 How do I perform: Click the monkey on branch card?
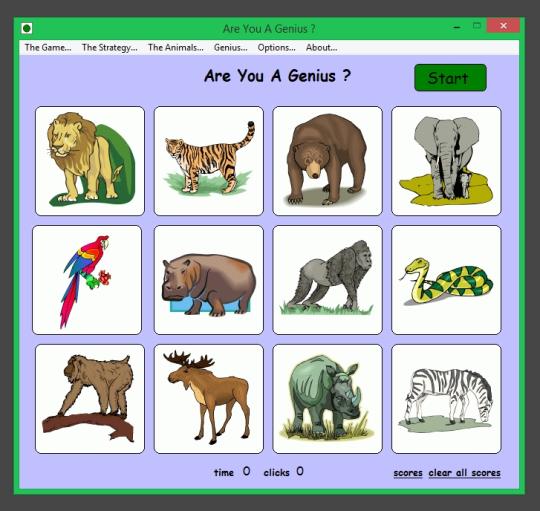pyautogui.click(x=90, y=399)
